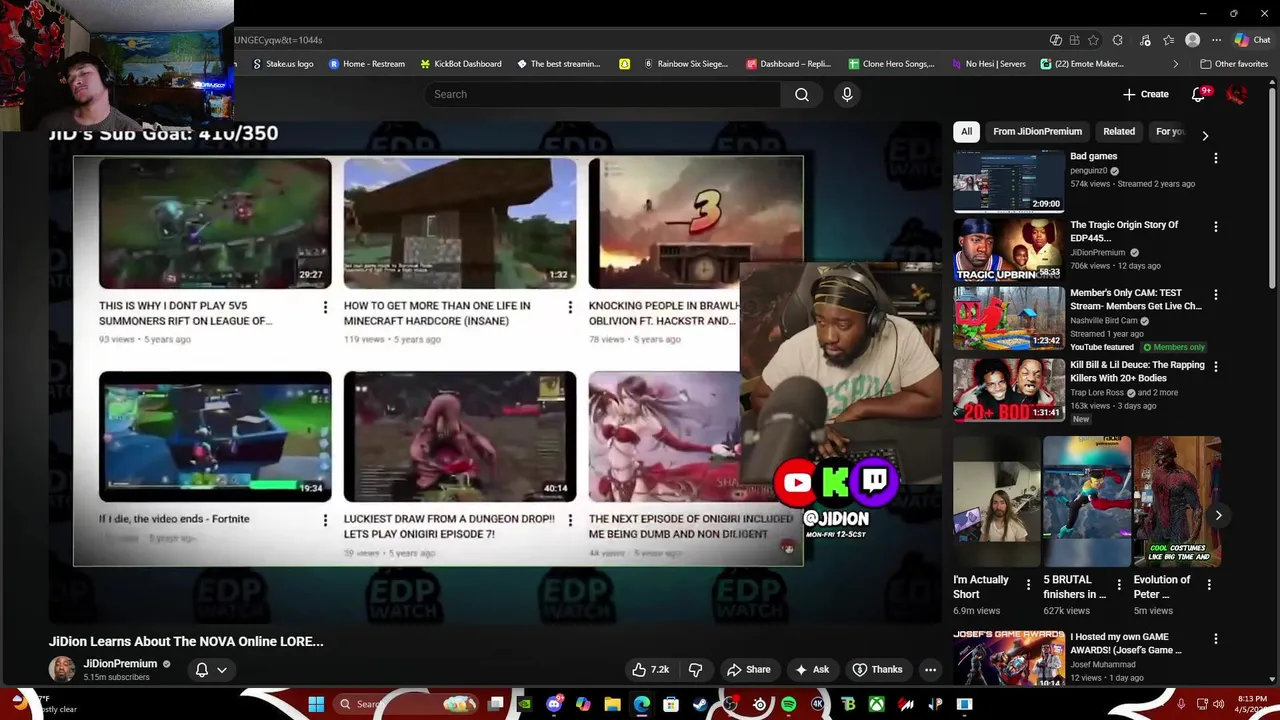This screenshot has height=720, width=1280.
Task: Open the YouTube account avatar menu
Action: pyautogui.click(x=1237, y=94)
